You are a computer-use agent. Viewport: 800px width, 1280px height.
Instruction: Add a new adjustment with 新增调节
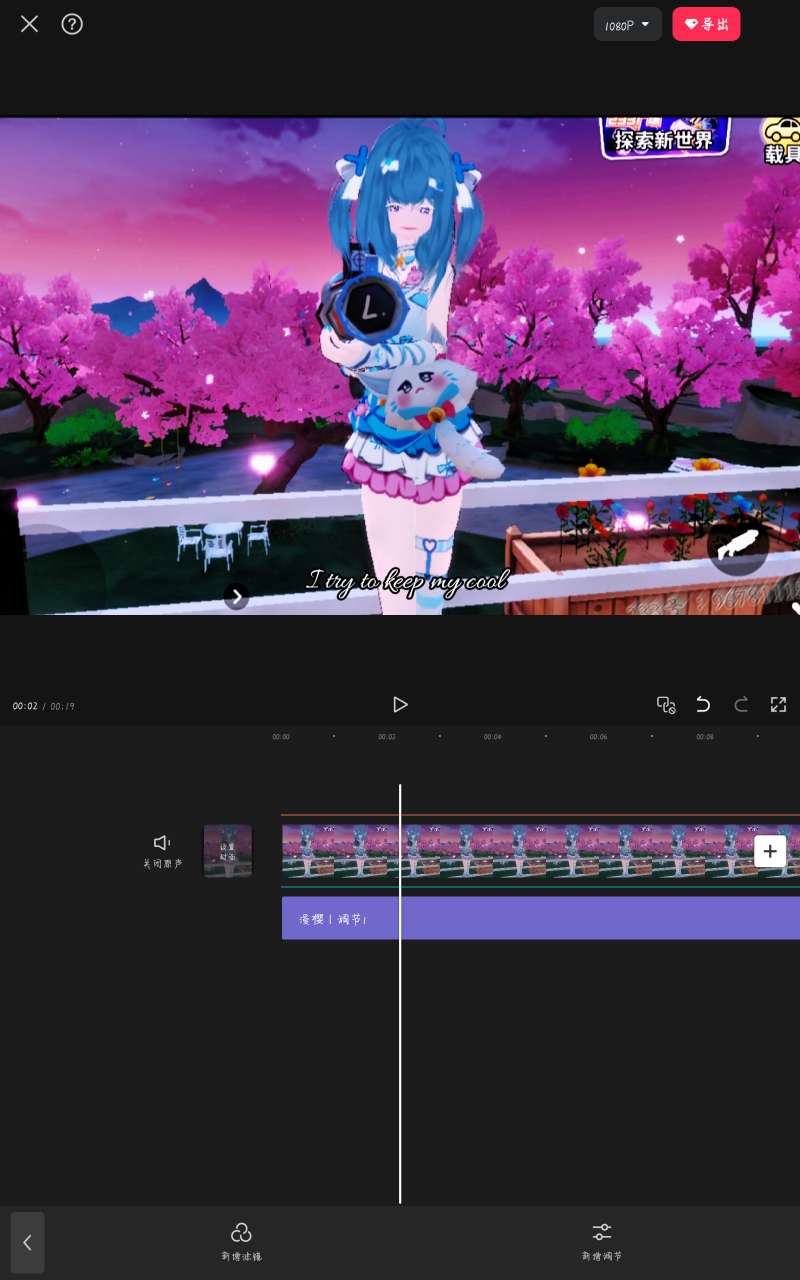tap(601, 1241)
